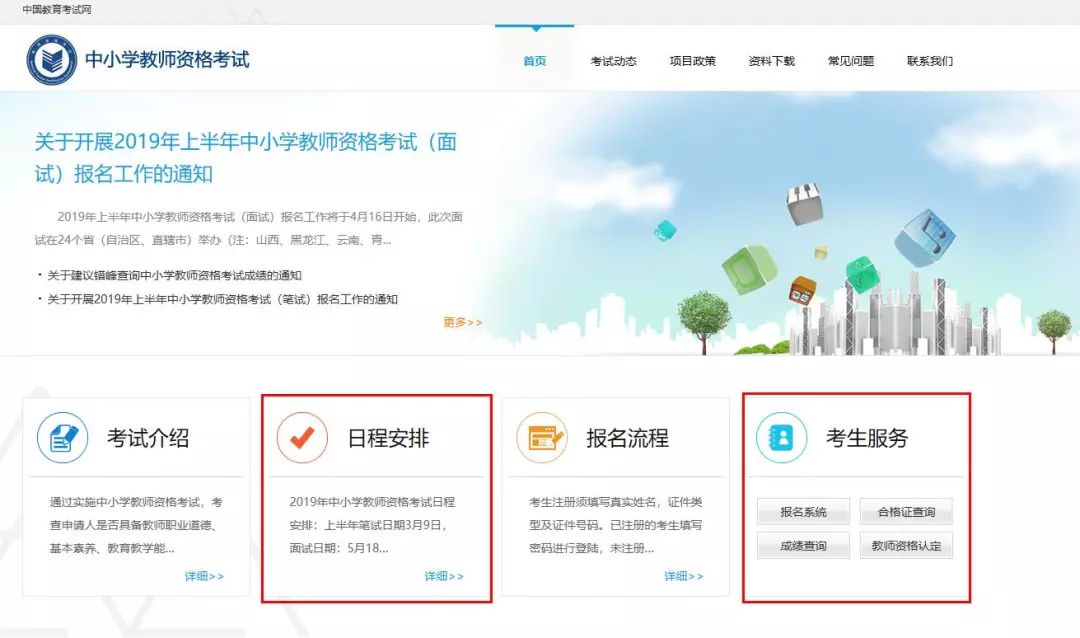Open the 首页 navigation tab
Image resolution: width=1080 pixels, height=638 pixels.
point(534,61)
